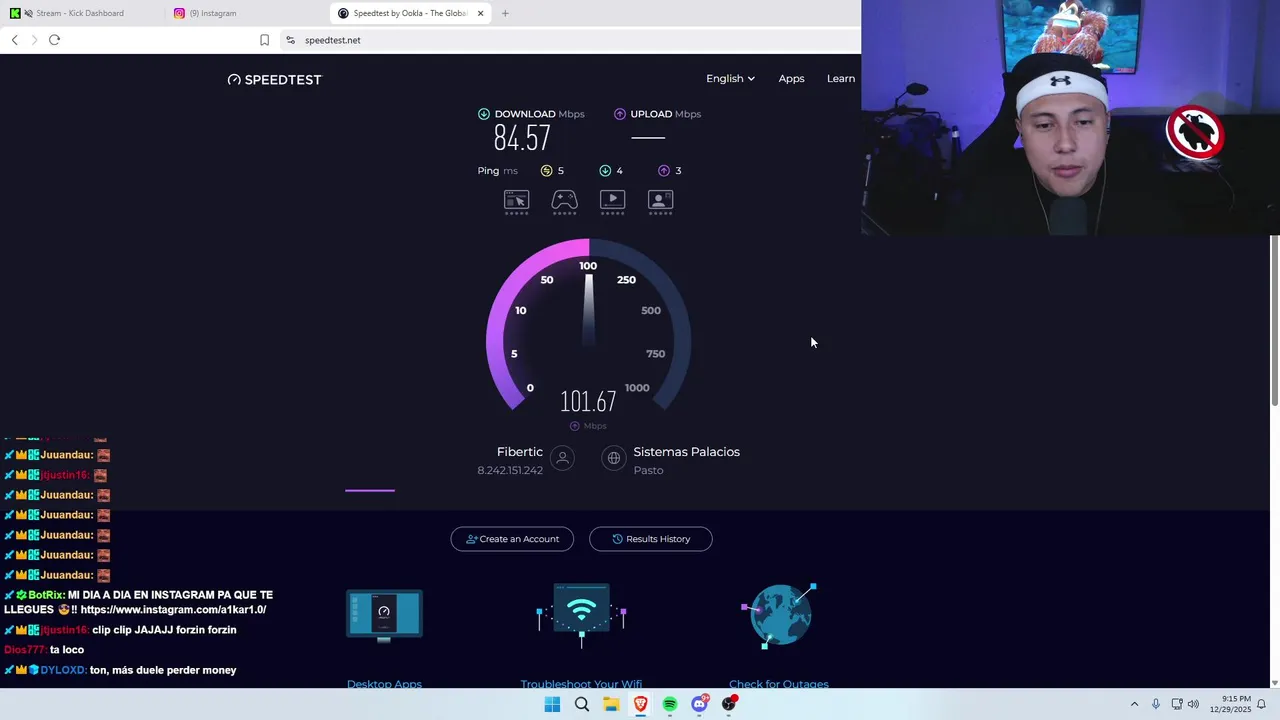
Task: Click the network system tray icon
Action: click(x=1177, y=704)
